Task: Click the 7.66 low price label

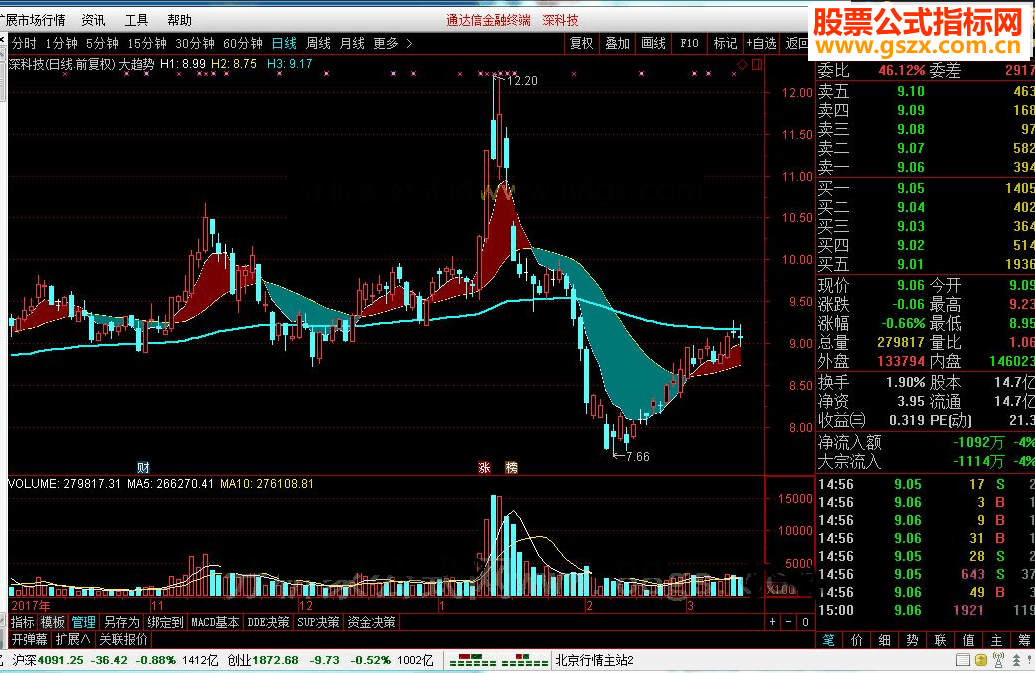Action: click(x=637, y=457)
